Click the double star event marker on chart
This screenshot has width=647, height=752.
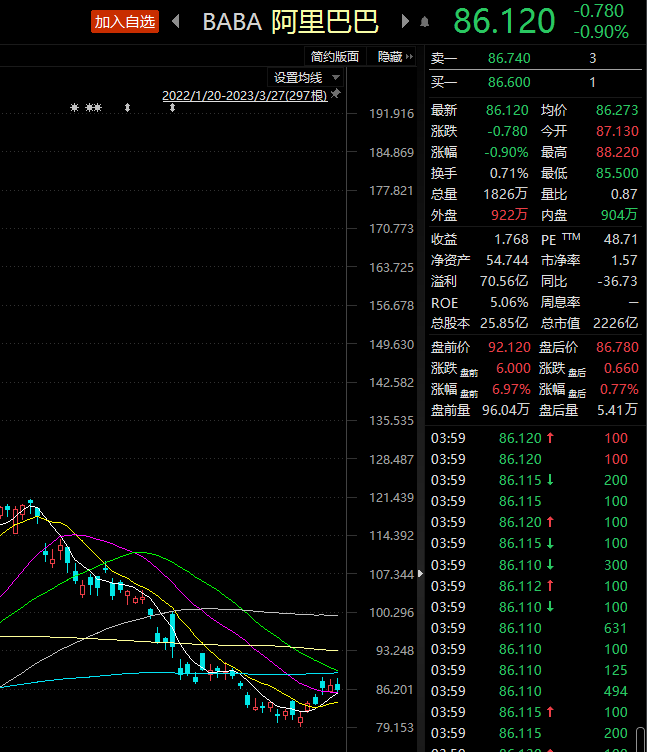(94, 108)
